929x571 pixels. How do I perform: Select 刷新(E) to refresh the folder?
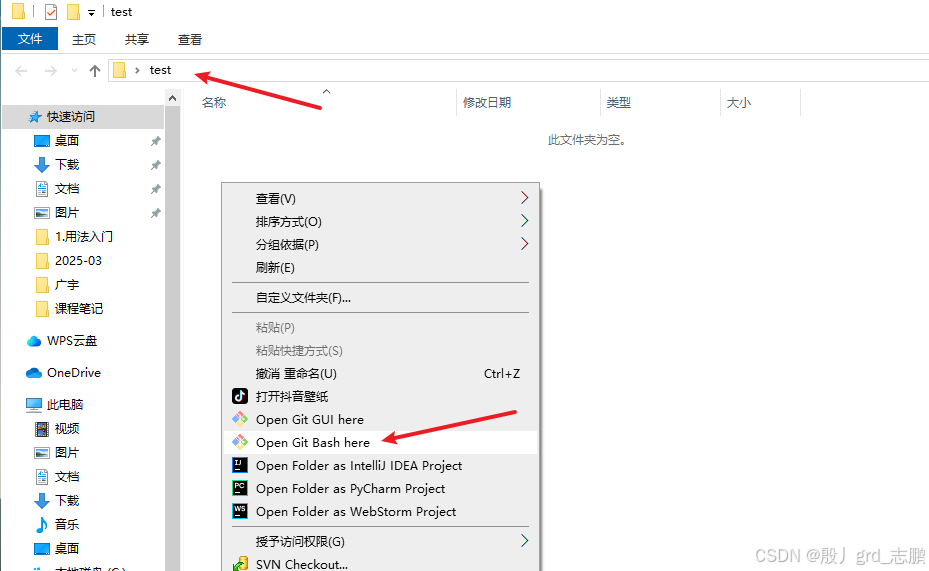[380, 268]
